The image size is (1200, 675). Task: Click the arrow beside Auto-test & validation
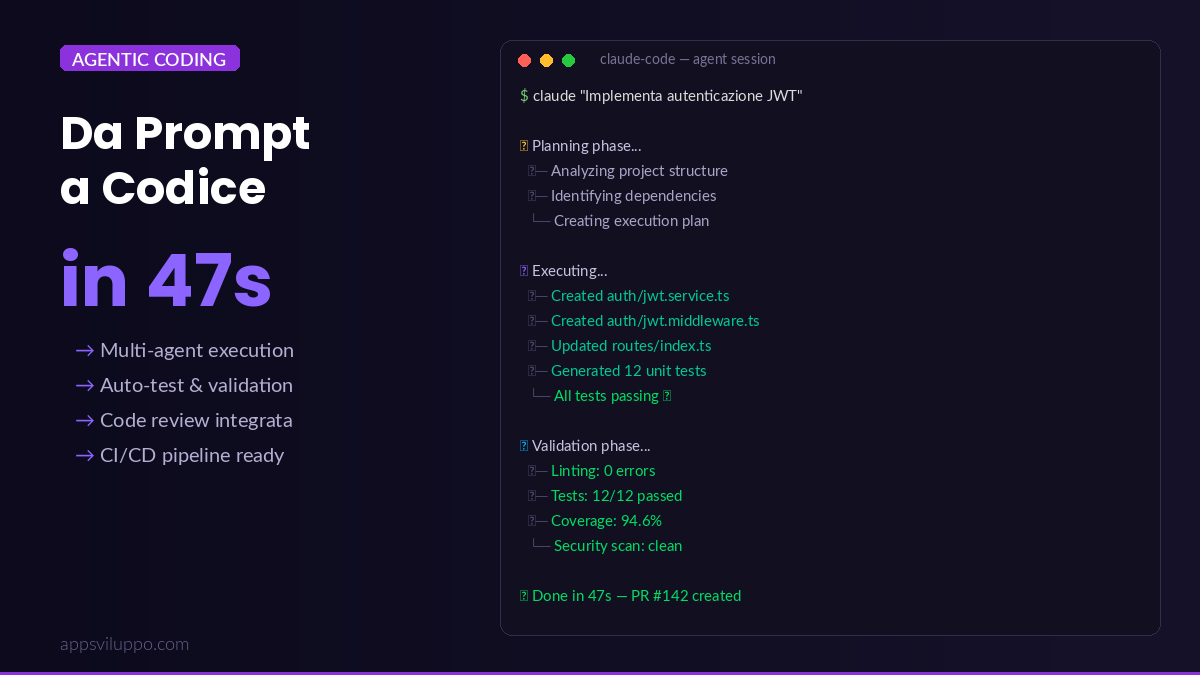(x=85, y=385)
